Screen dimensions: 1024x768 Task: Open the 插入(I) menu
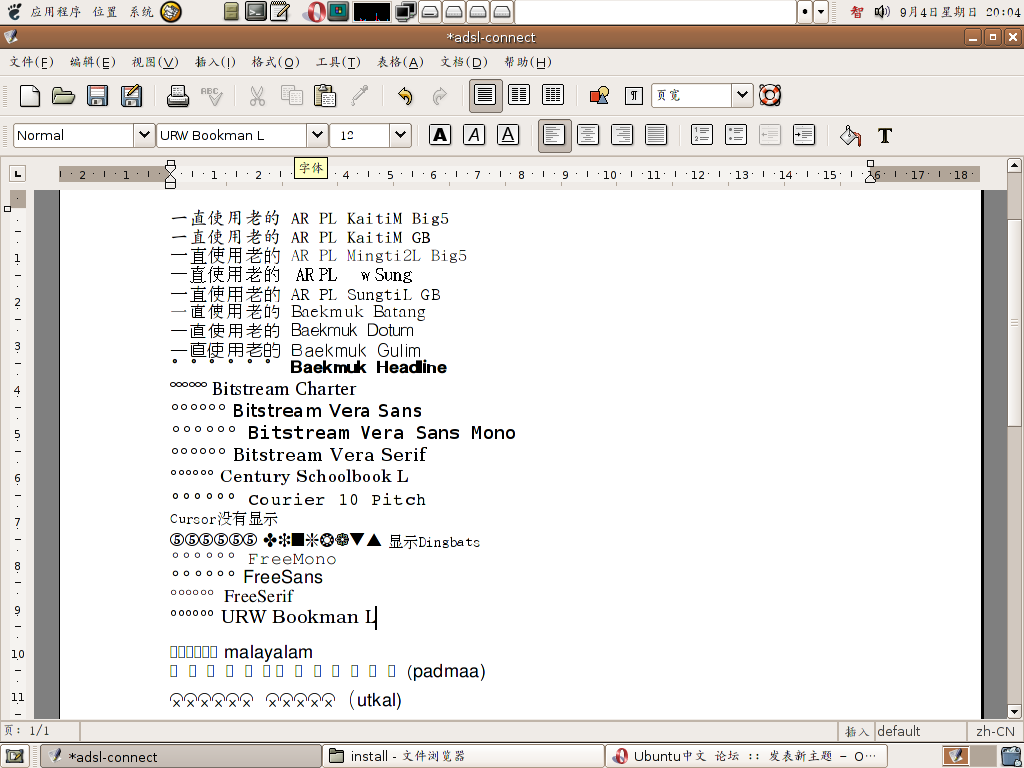(x=216, y=62)
